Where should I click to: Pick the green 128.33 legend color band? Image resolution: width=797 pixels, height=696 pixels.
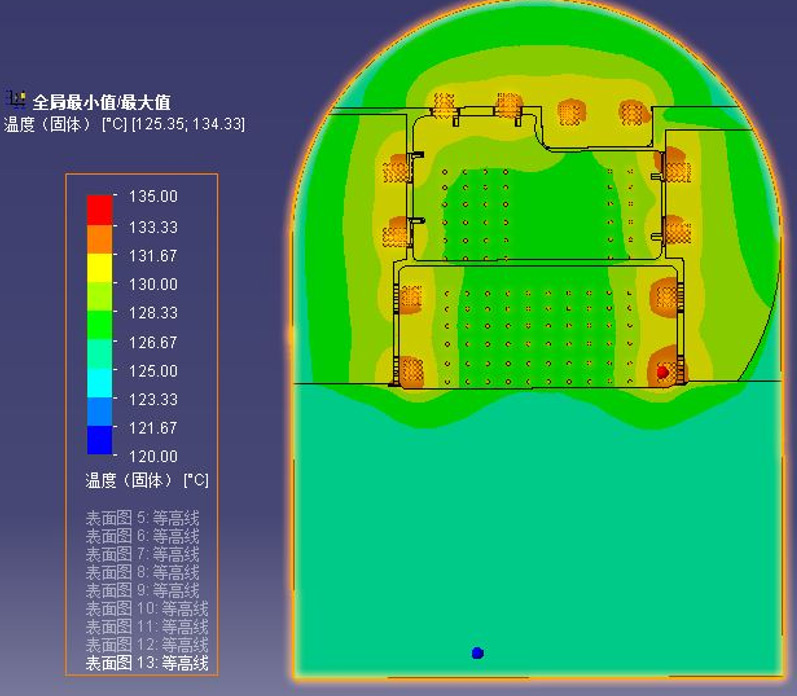pos(100,325)
